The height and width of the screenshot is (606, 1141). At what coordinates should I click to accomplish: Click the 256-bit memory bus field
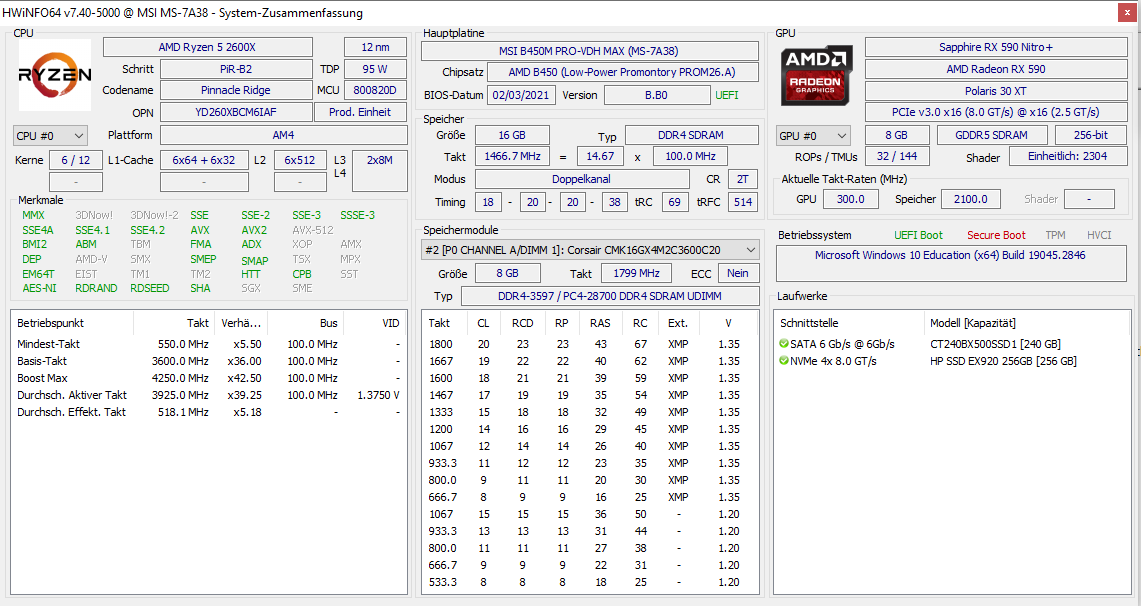tap(1091, 135)
